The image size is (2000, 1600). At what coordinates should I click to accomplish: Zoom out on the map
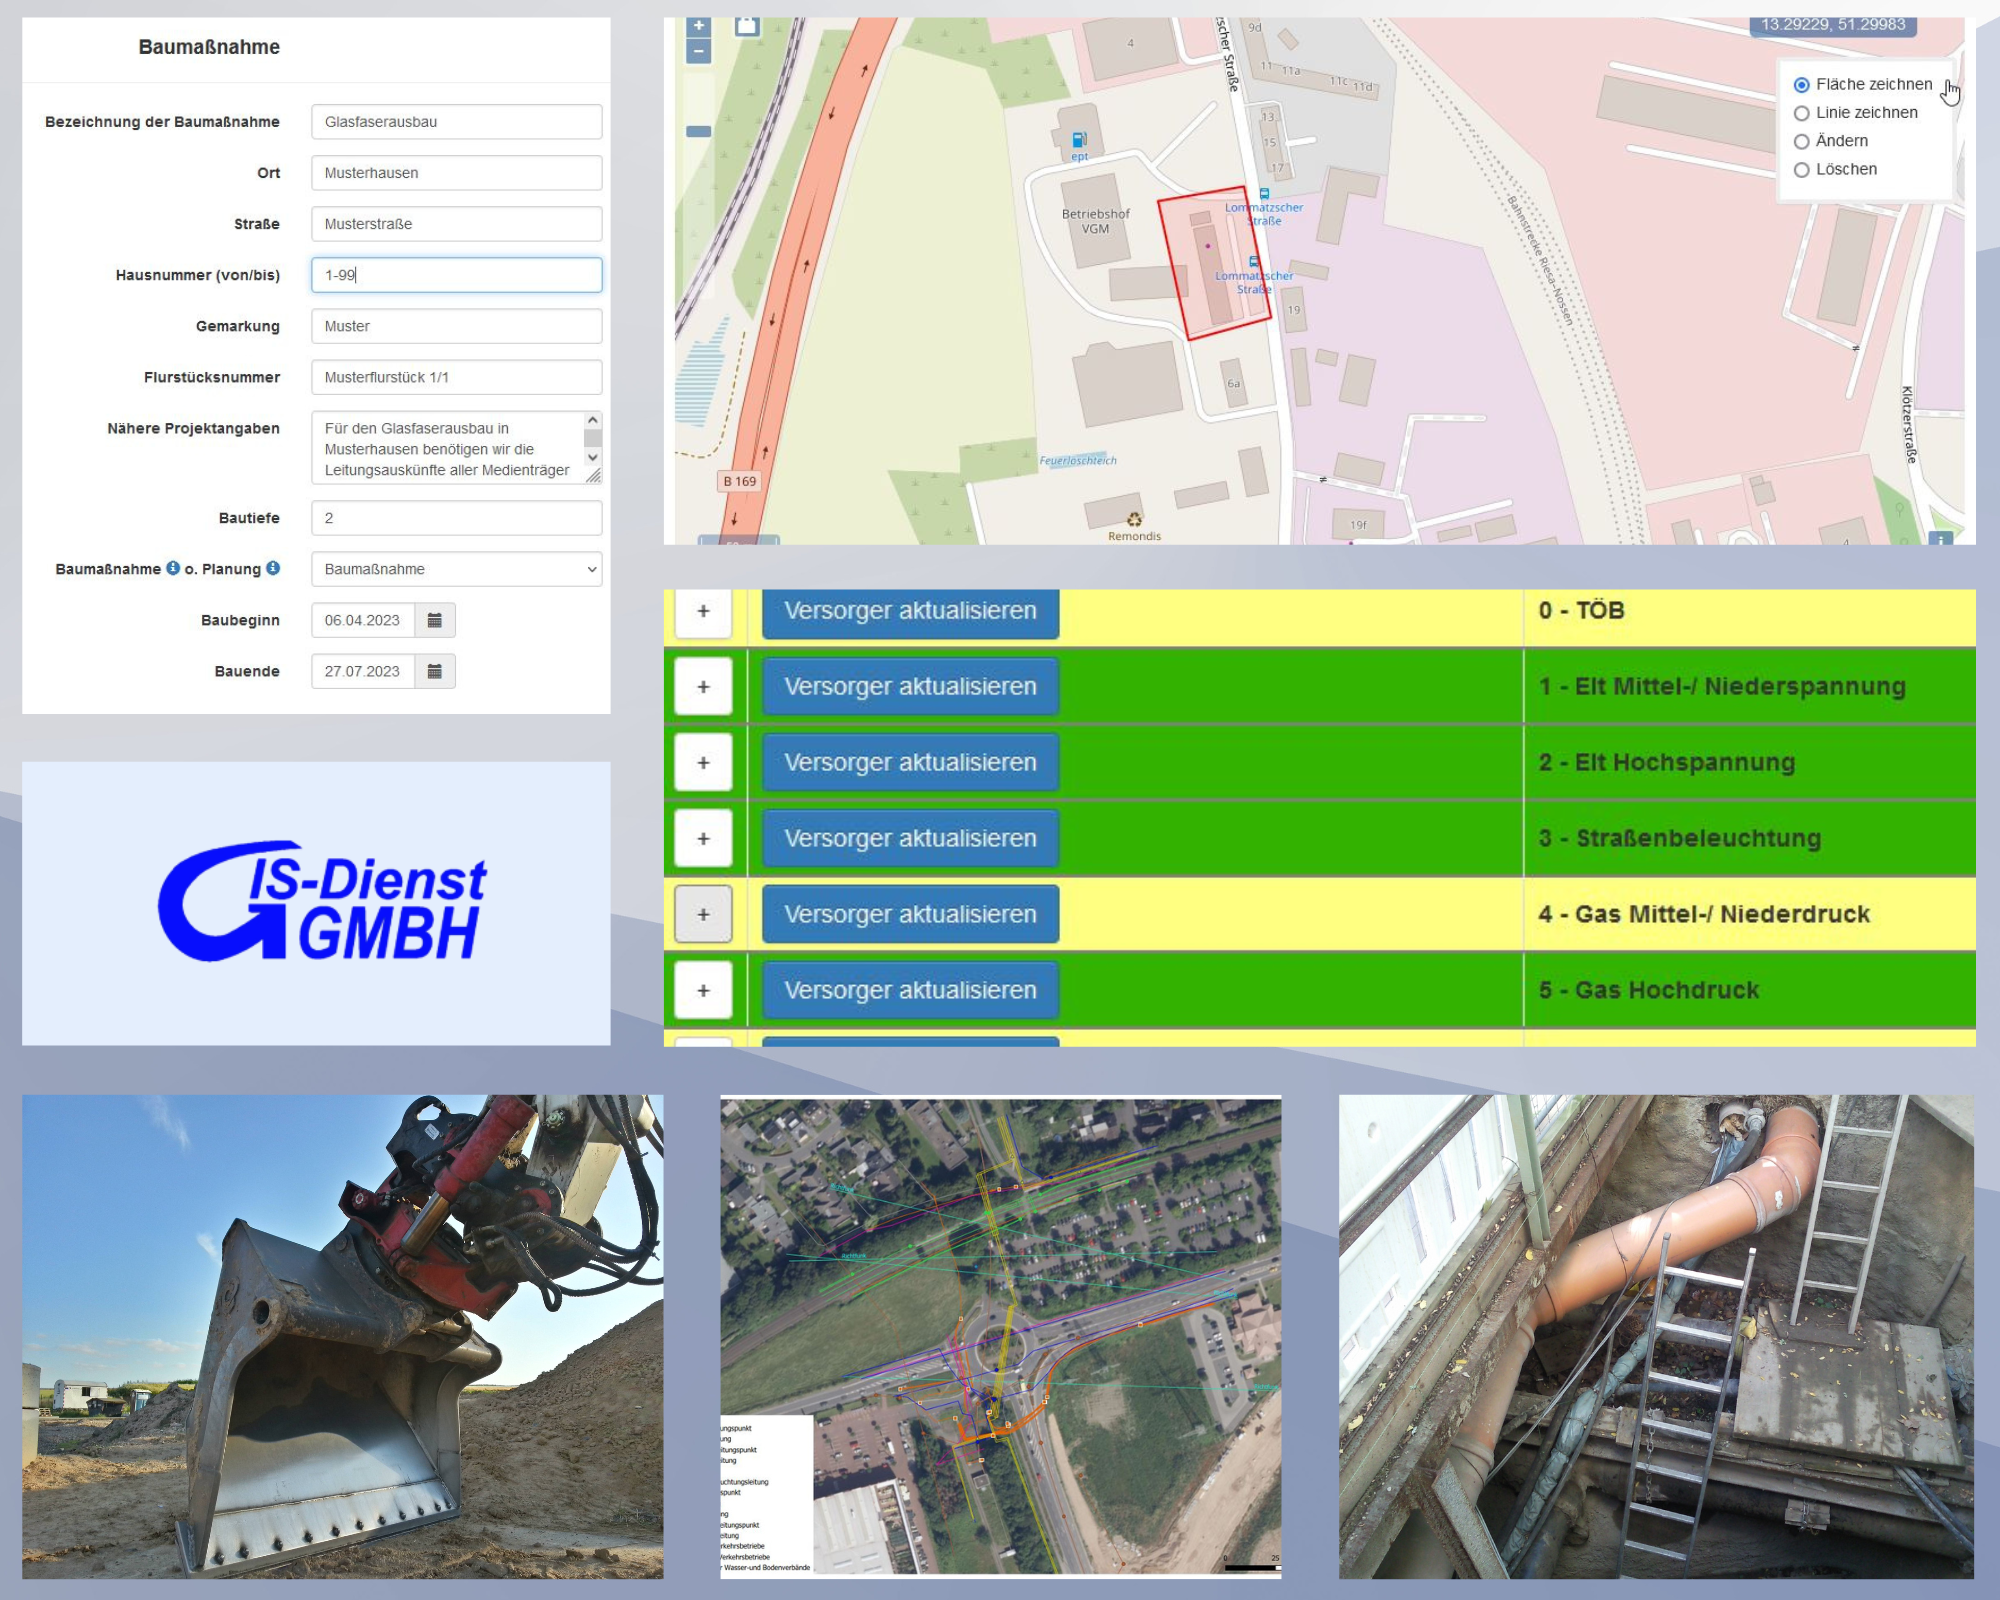(x=698, y=51)
